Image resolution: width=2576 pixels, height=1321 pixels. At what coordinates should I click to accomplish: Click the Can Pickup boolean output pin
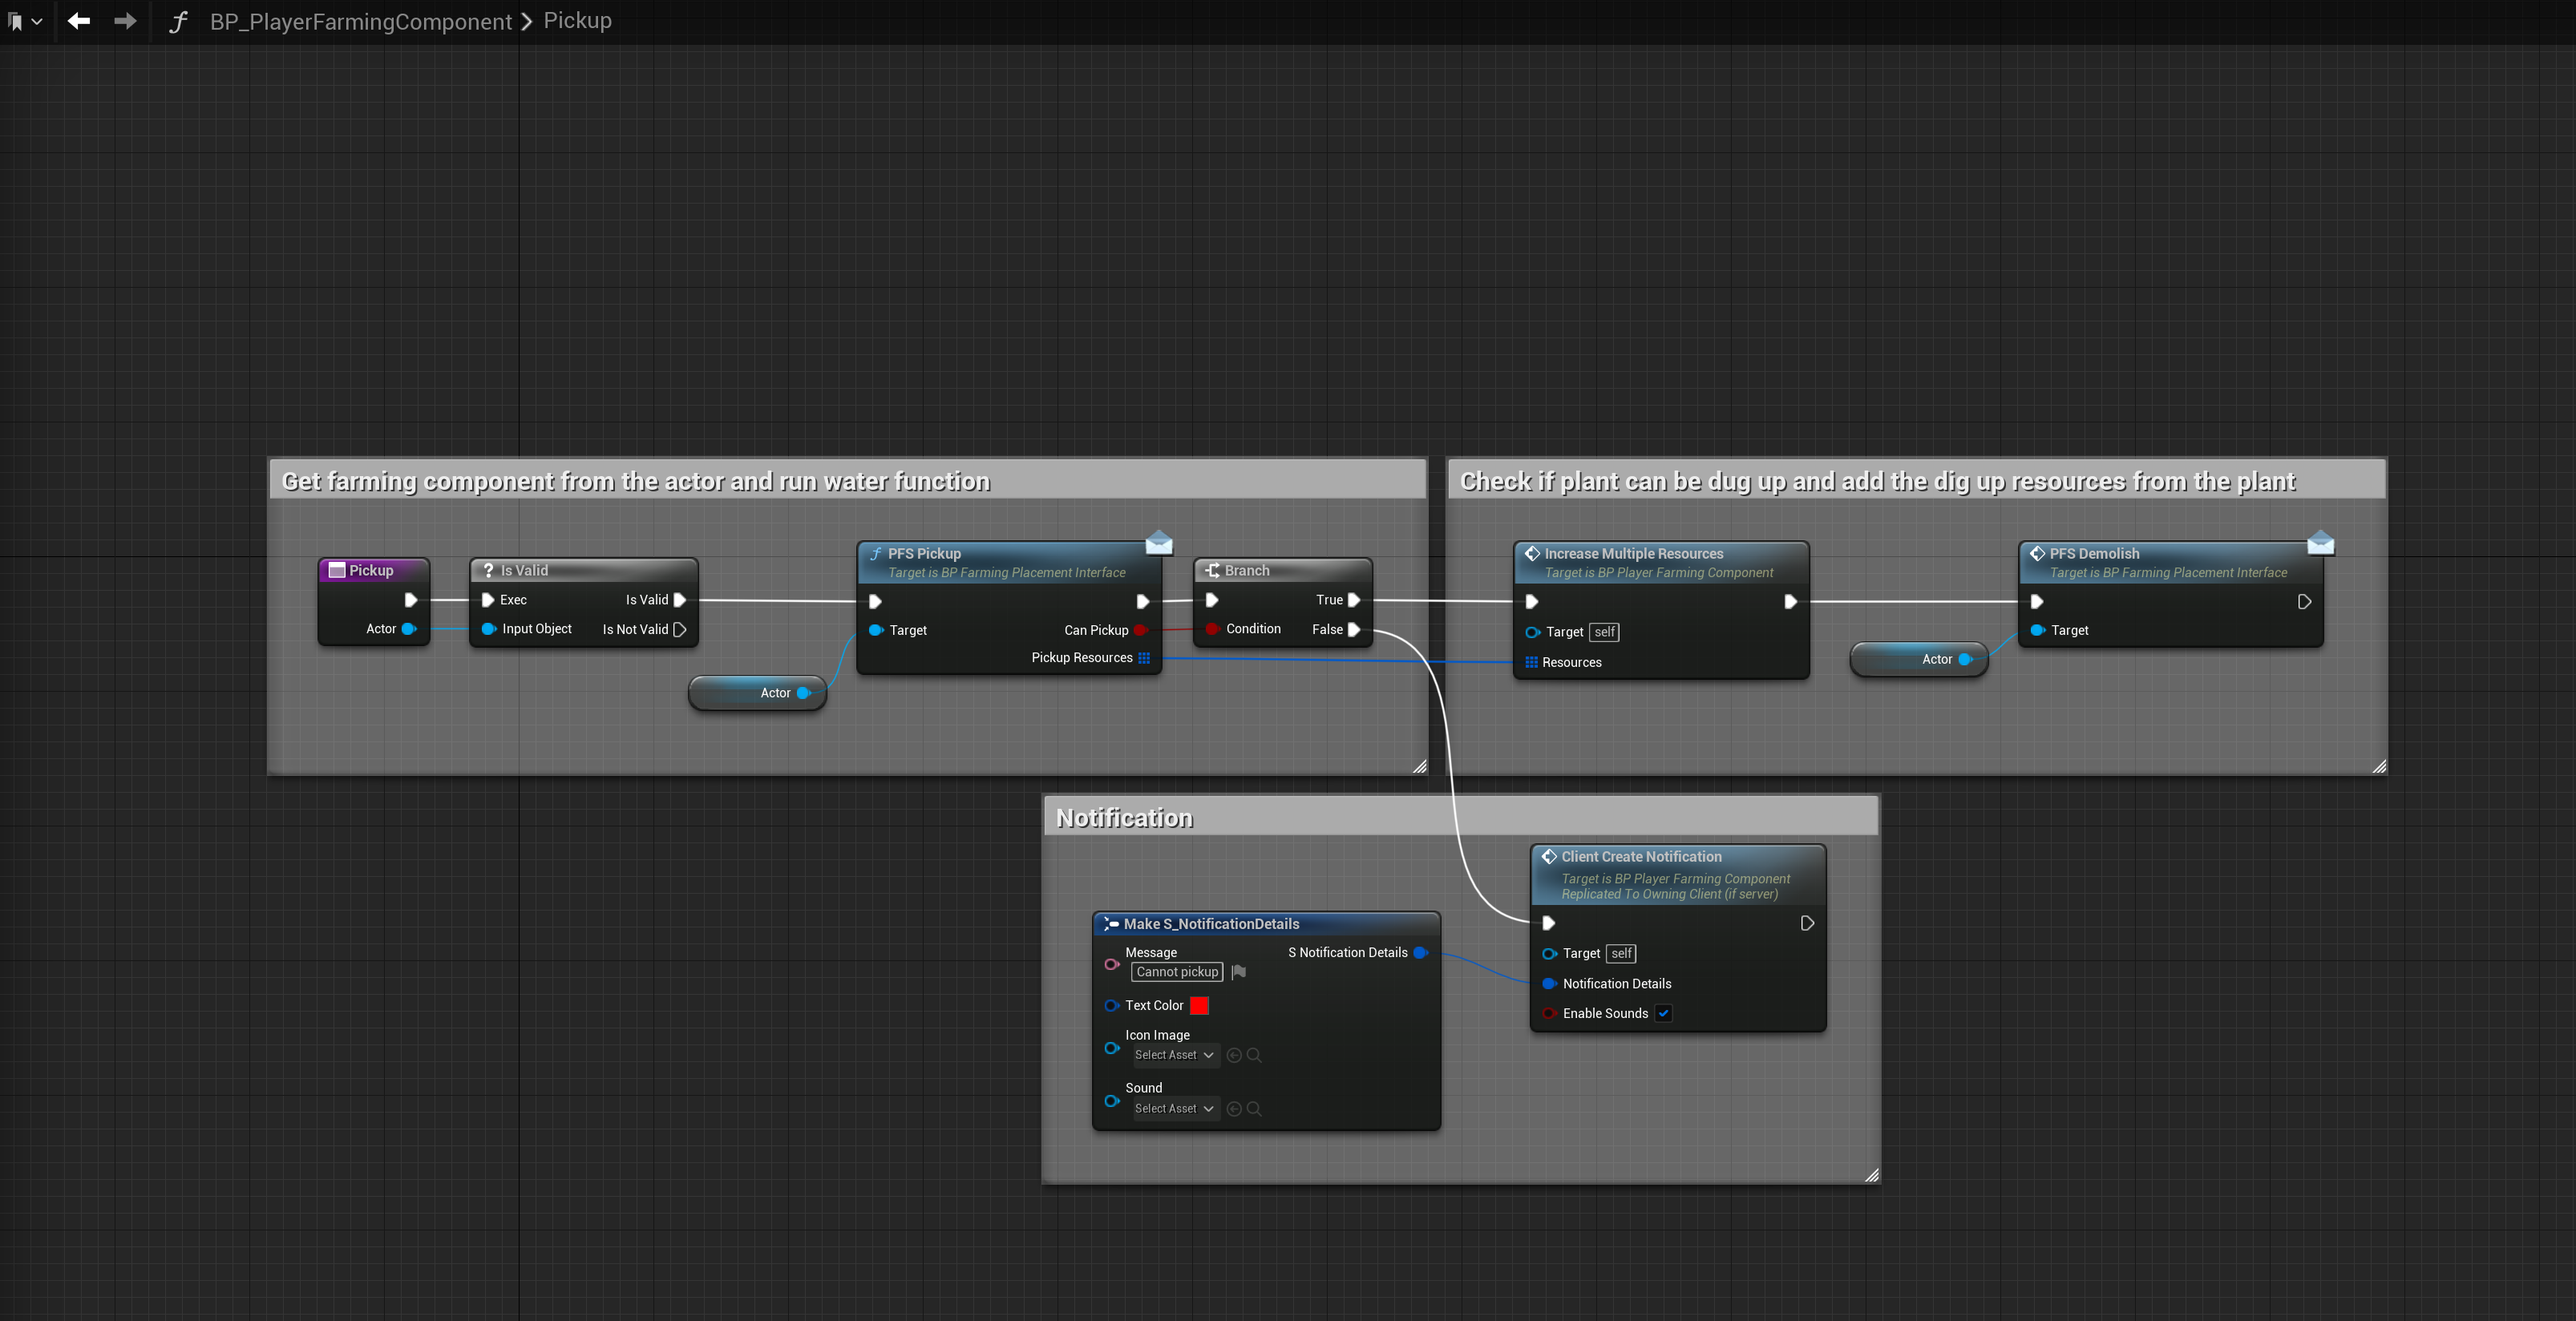(x=1139, y=630)
